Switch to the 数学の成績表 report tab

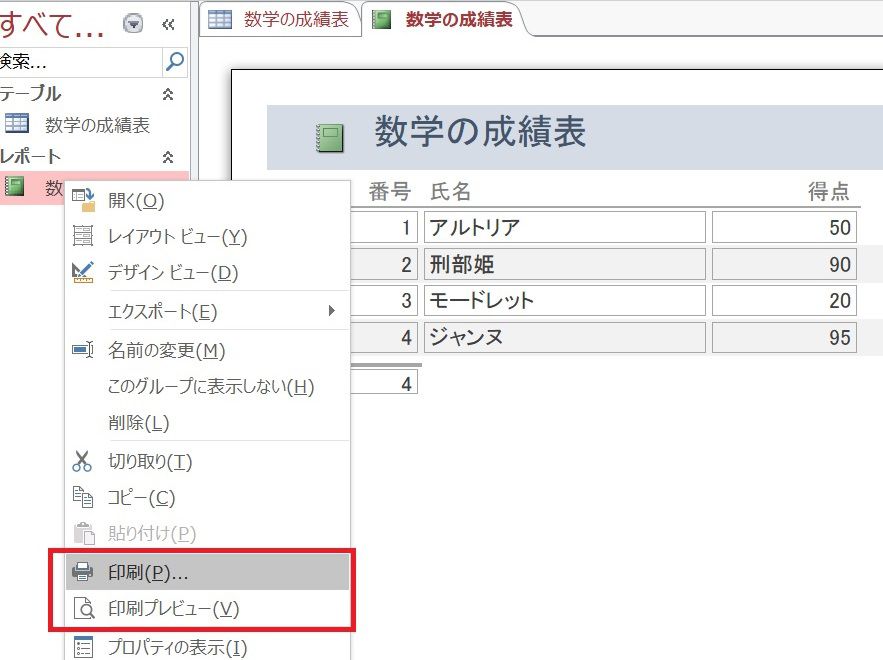445,20
